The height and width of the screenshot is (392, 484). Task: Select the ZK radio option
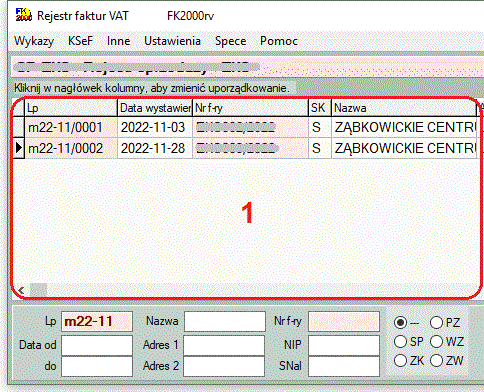400,361
